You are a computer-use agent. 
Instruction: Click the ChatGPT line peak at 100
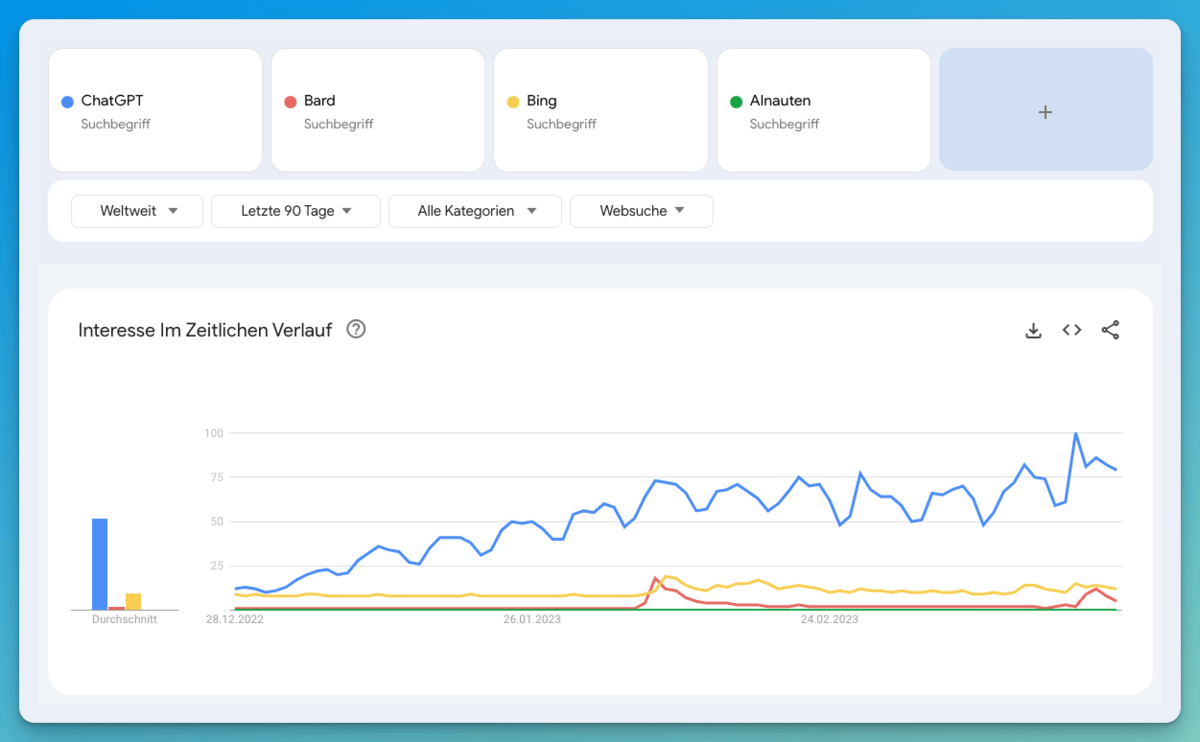tap(1075, 434)
